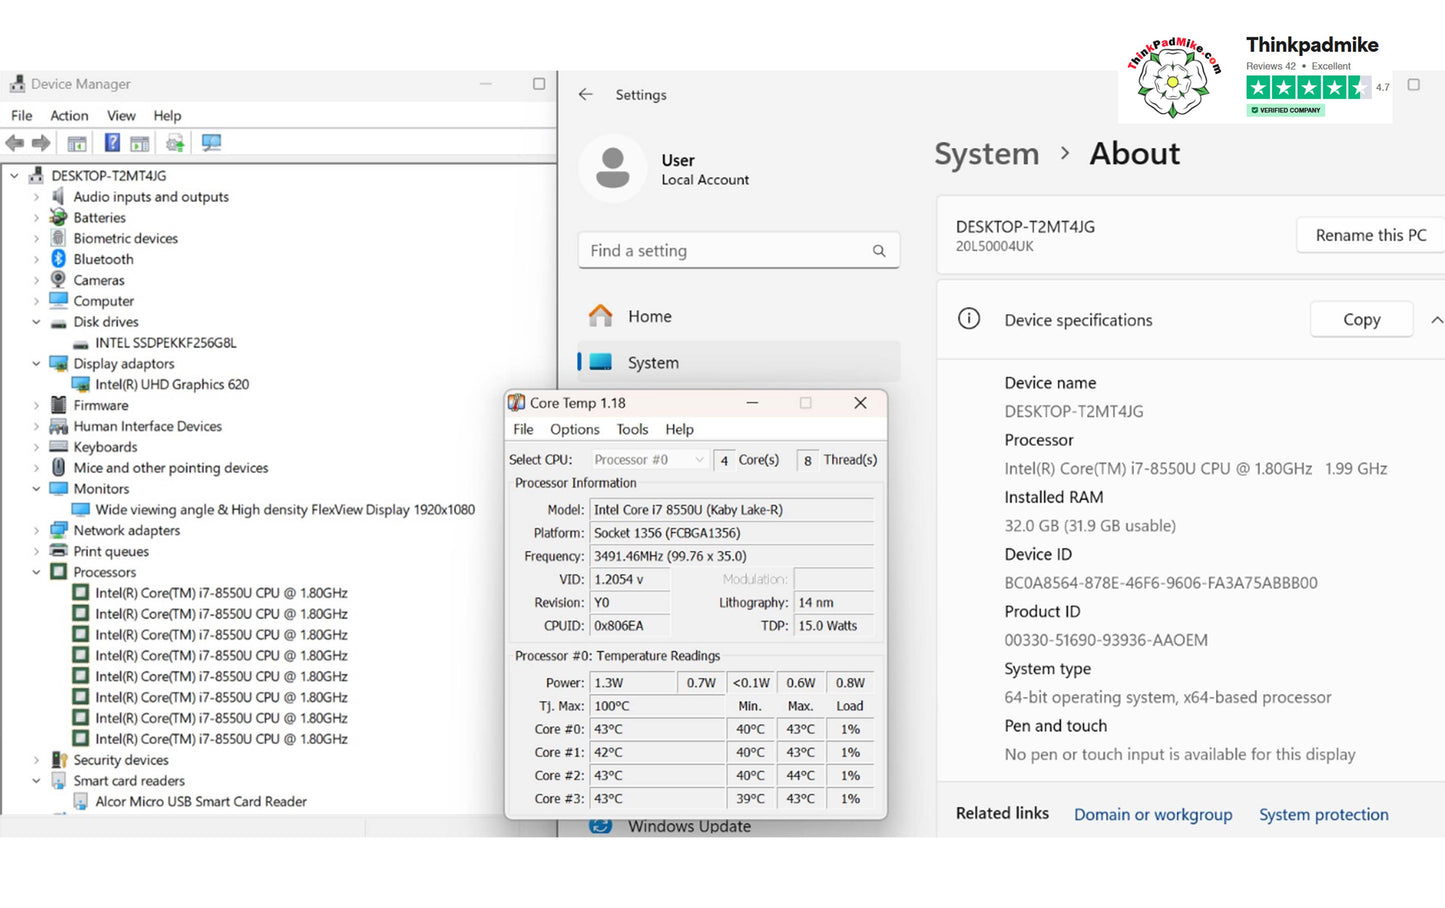Expand Audio inputs and outputs node
The image size is (1445, 908).
36,197
